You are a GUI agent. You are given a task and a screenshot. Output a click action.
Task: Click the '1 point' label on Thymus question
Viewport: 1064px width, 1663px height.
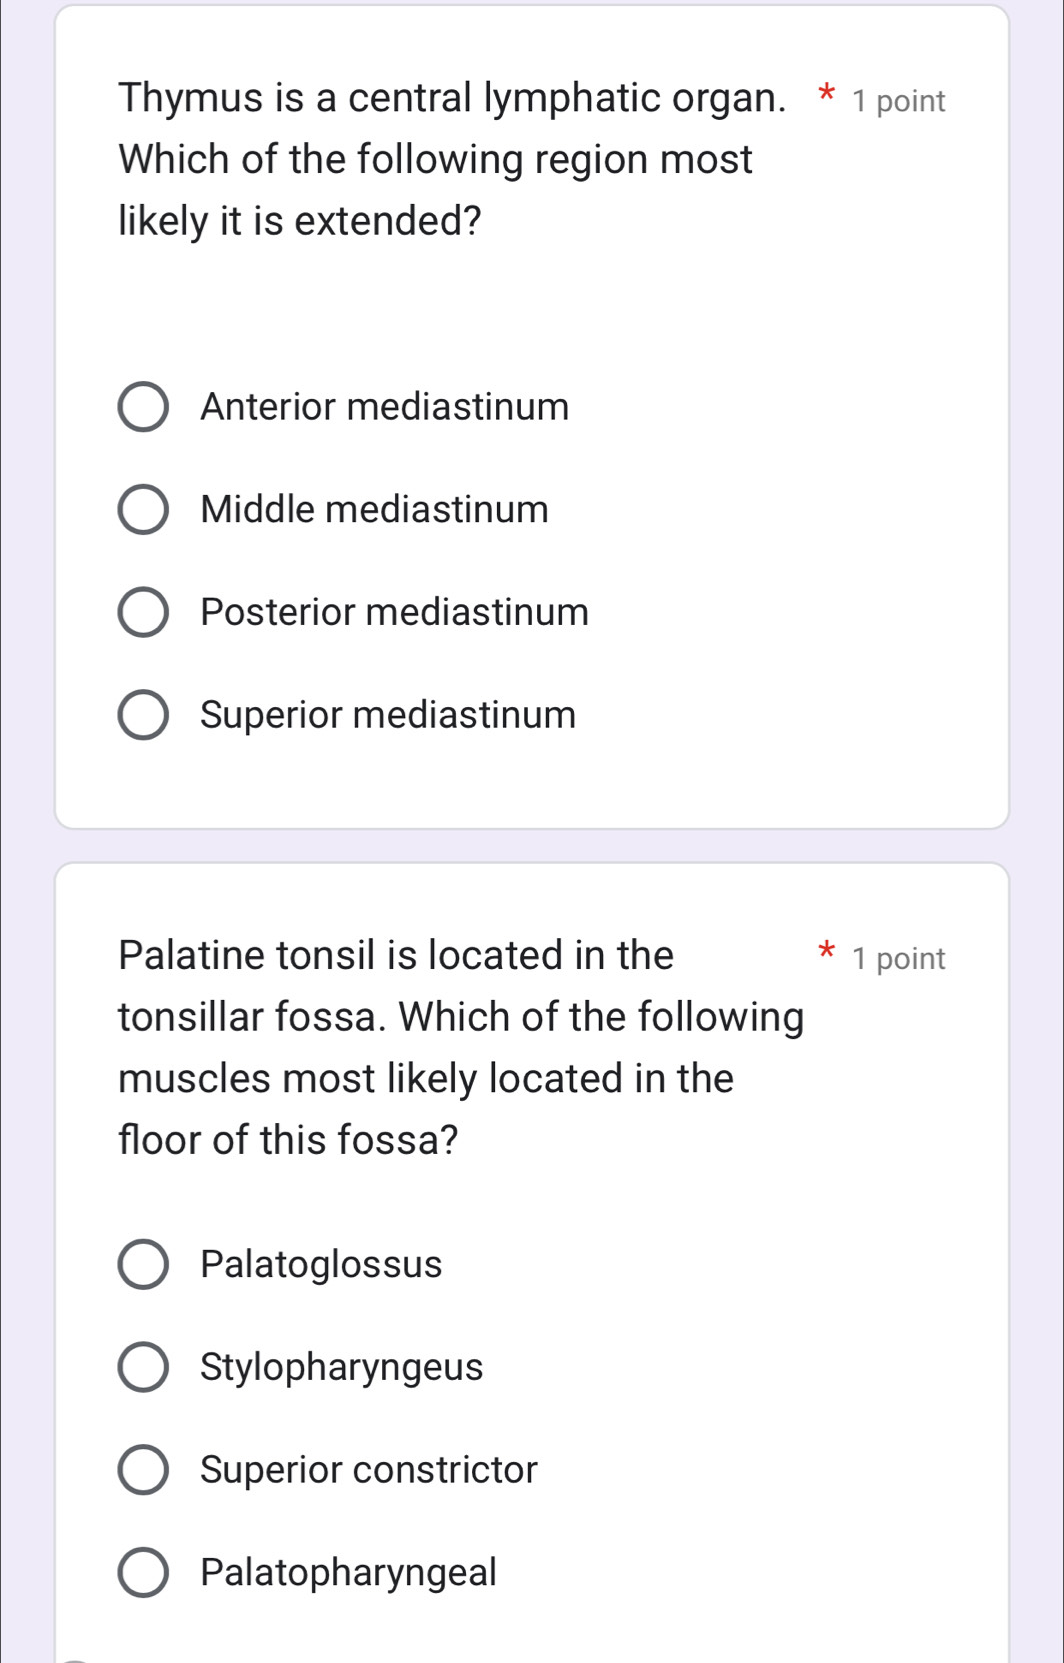coord(898,101)
